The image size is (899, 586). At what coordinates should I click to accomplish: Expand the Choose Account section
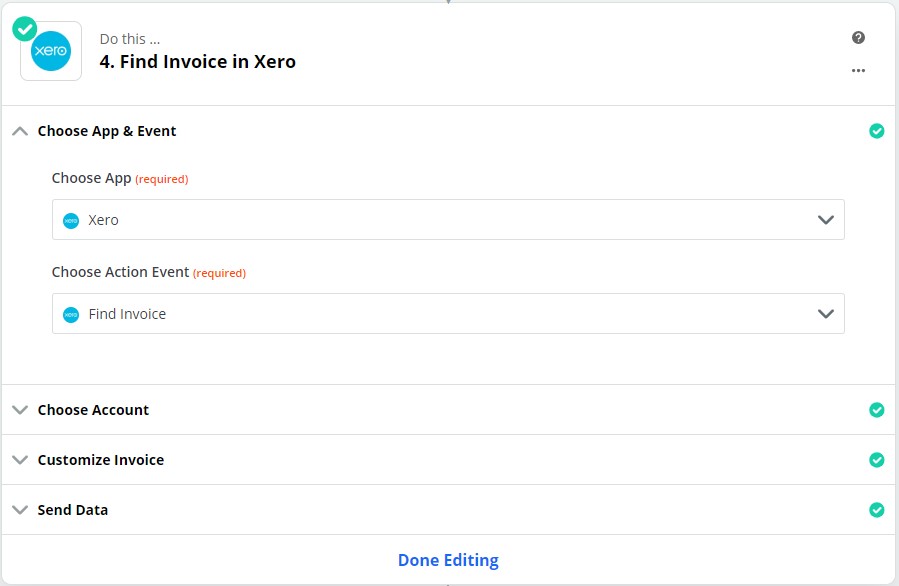(20, 410)
